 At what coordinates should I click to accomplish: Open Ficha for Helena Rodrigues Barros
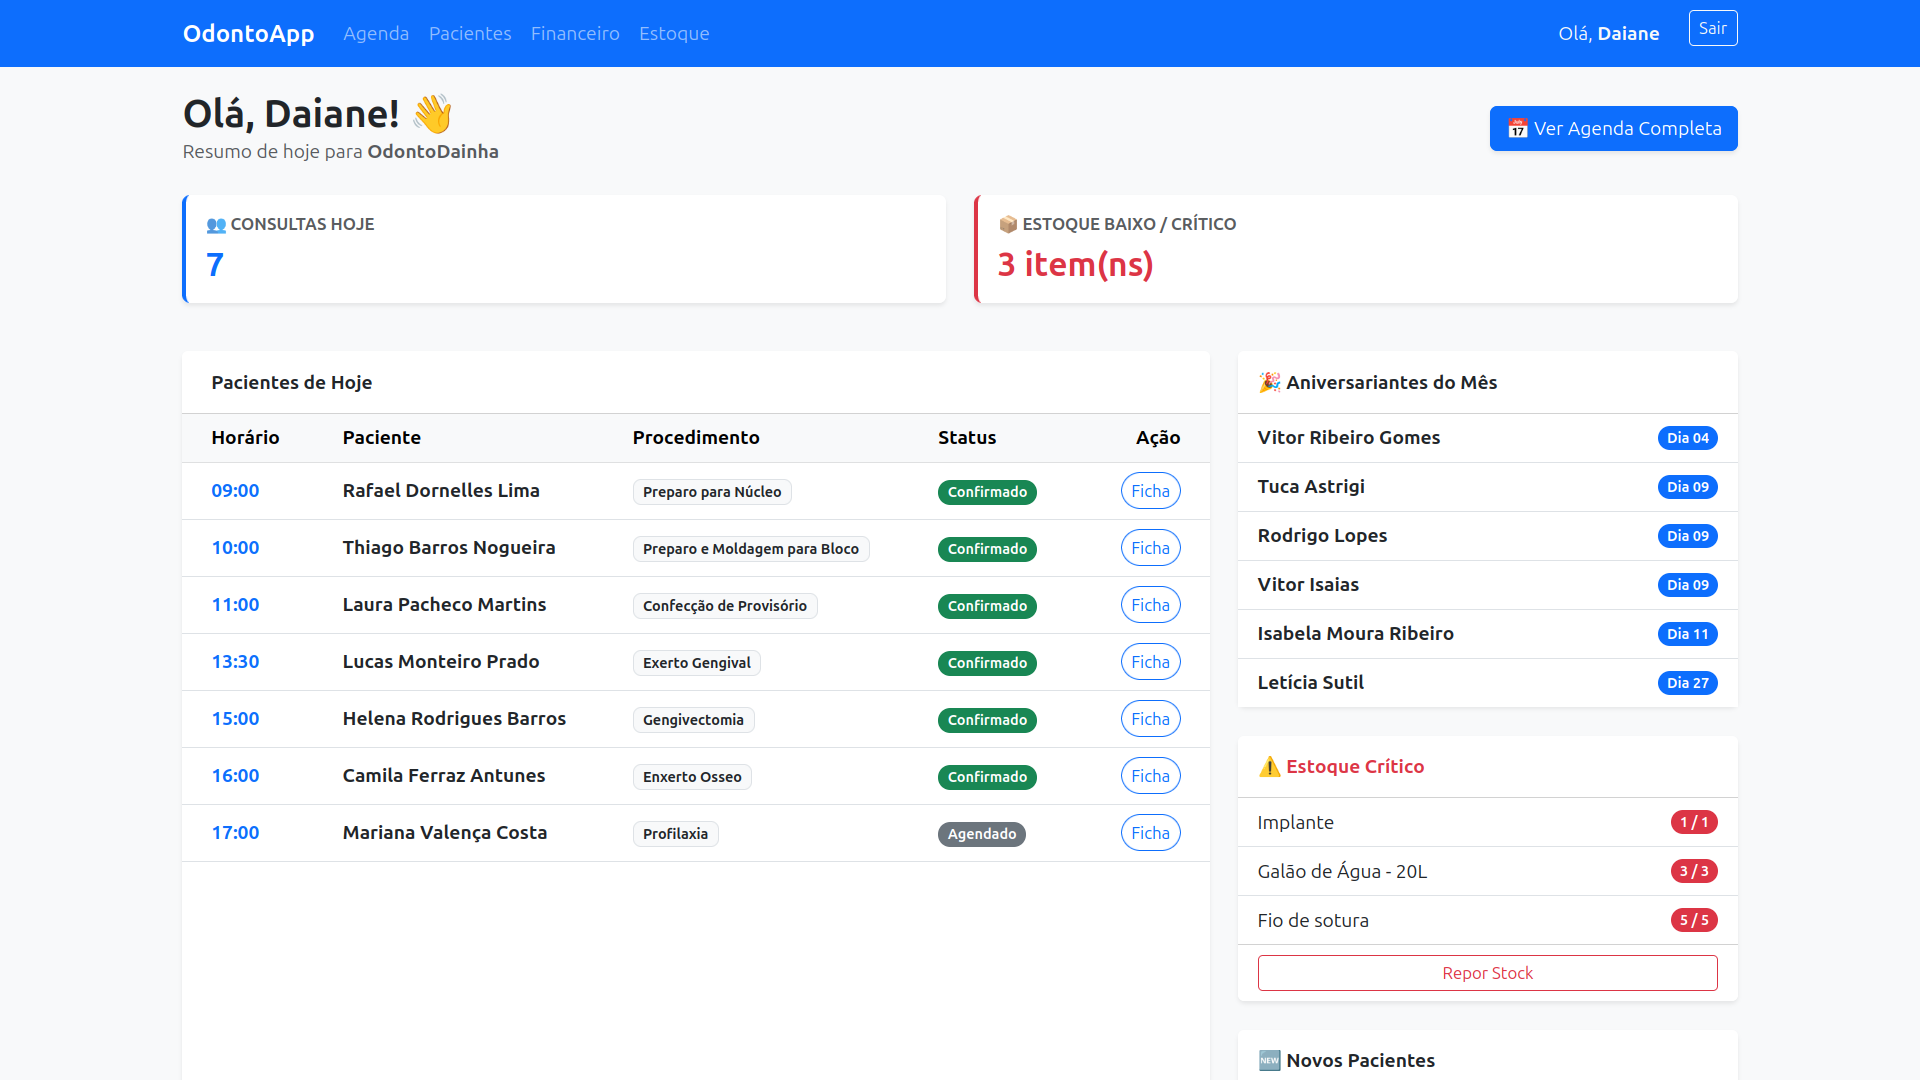(x=1150, y=719)
